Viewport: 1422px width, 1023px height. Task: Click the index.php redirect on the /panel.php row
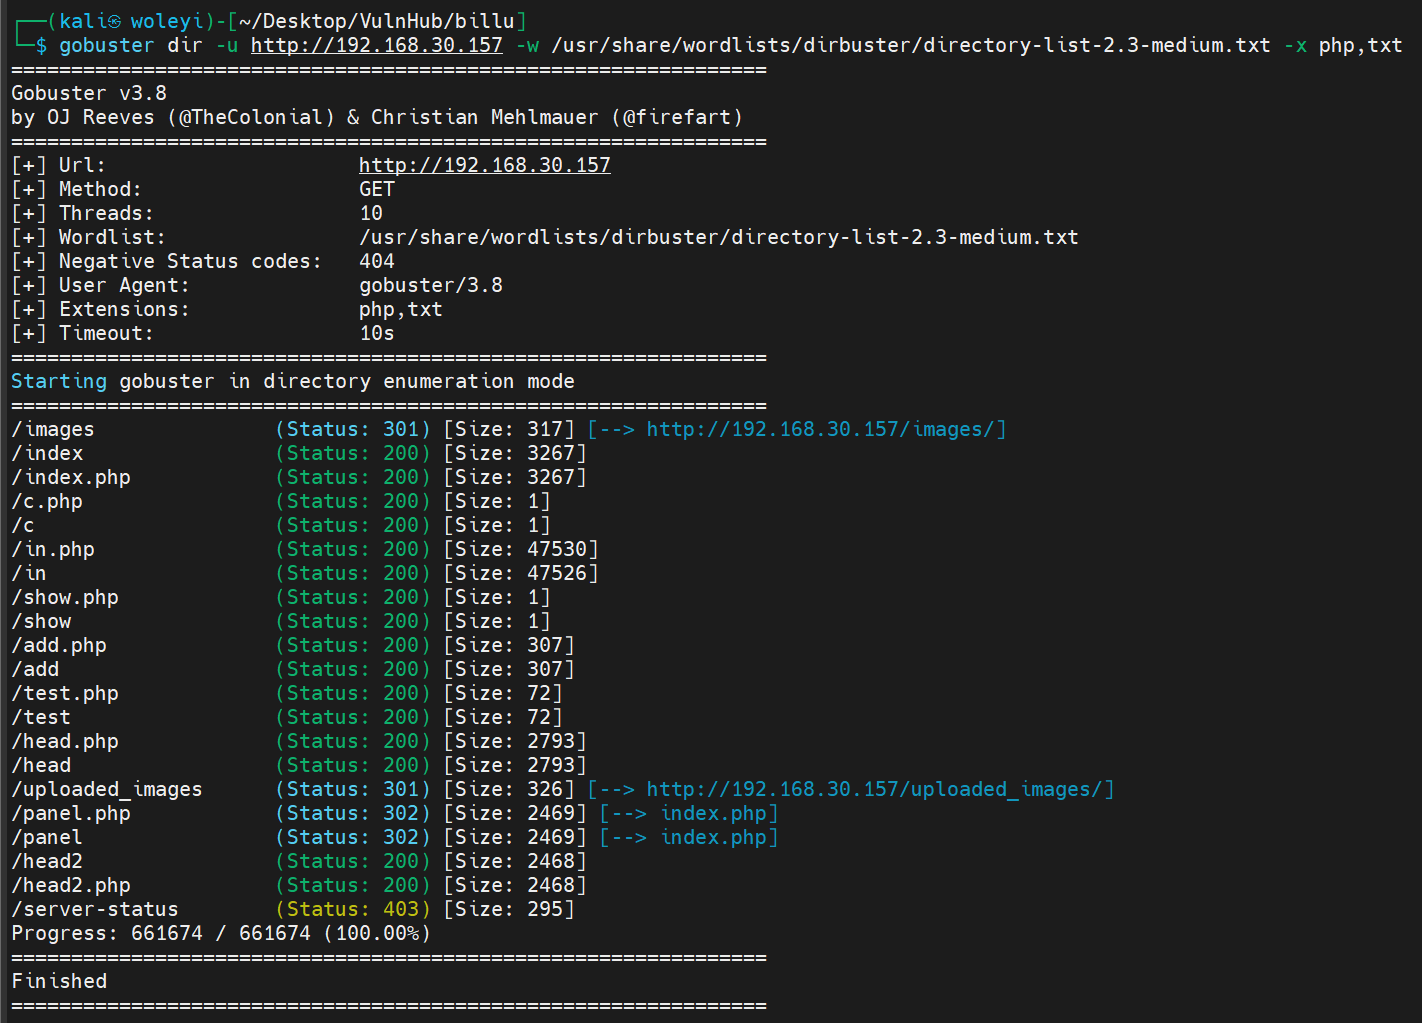pos(713,813)
